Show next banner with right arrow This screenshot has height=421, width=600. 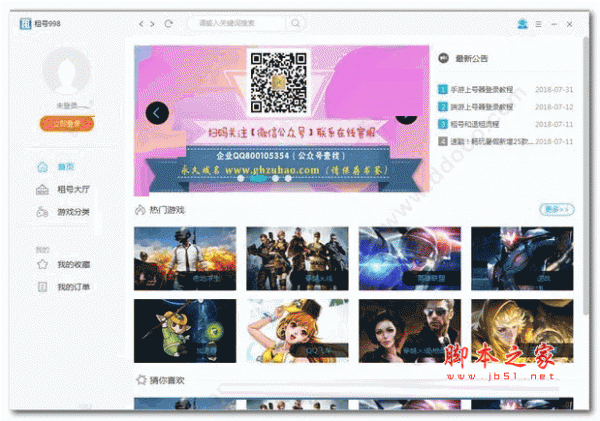406,118
